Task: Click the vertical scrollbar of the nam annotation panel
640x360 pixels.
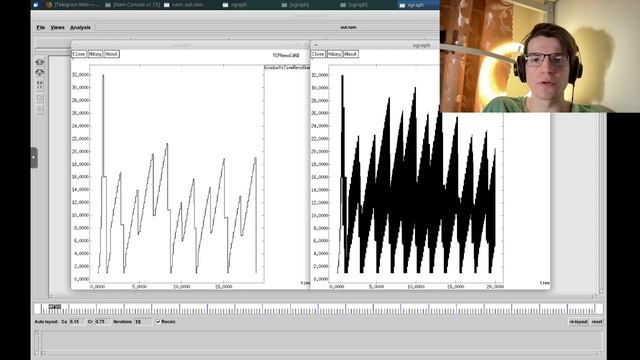Action: (37, 342)
